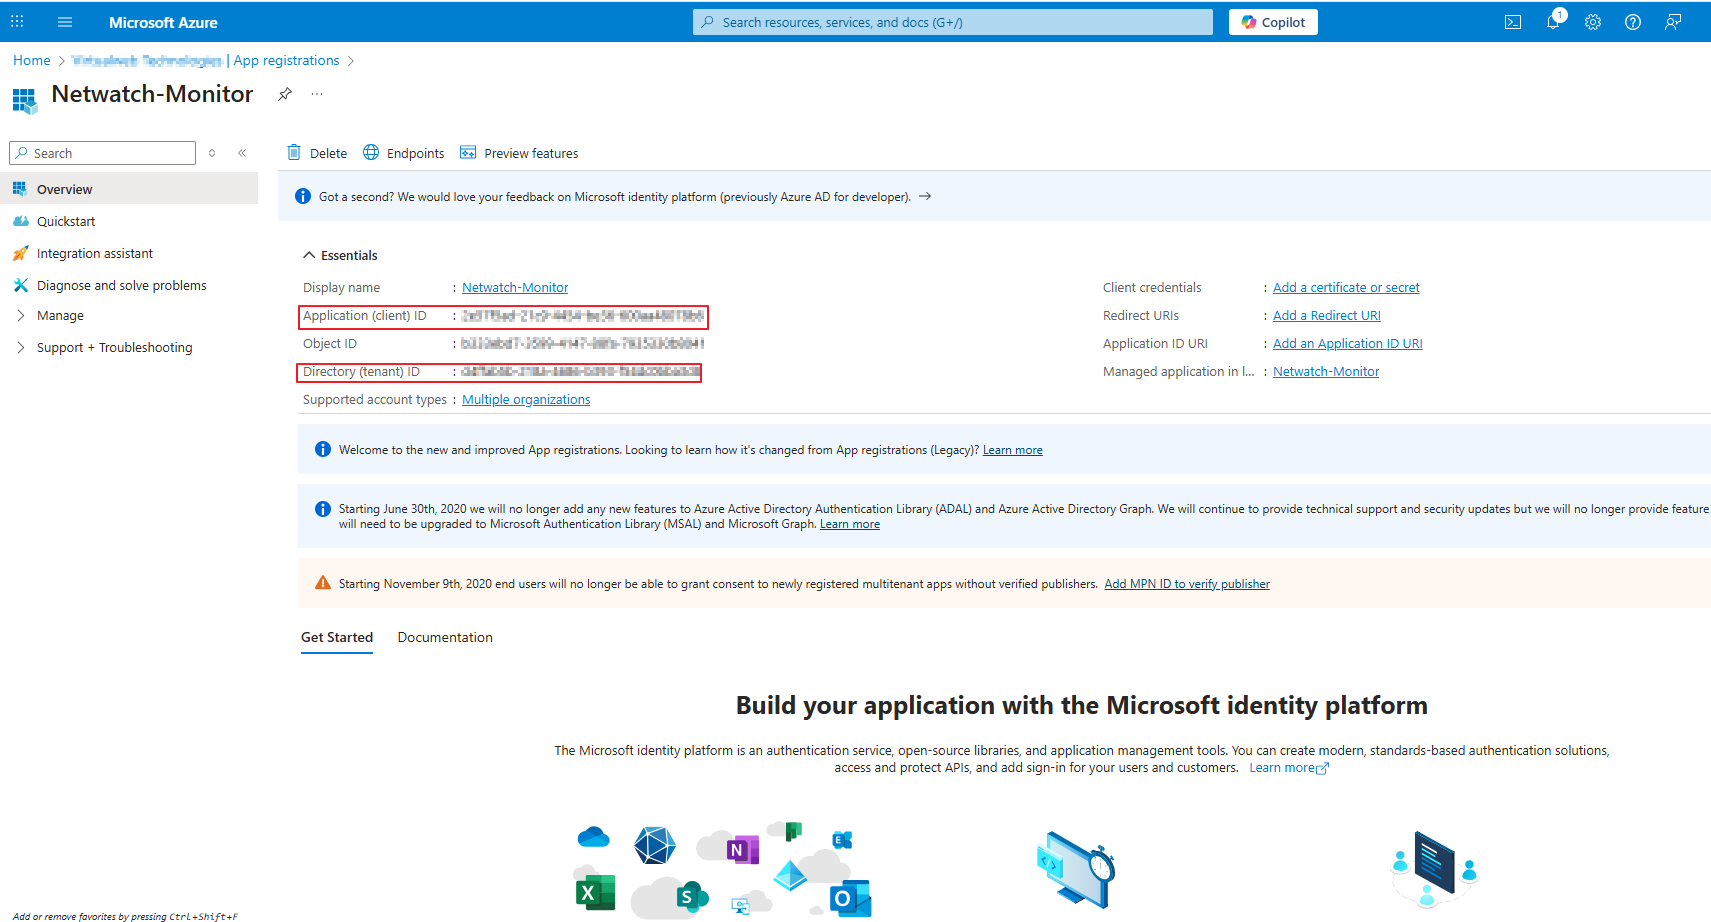Open the Azure portal waffle menu icon
Screen dimensions: 1711x922
click(17, 21)
